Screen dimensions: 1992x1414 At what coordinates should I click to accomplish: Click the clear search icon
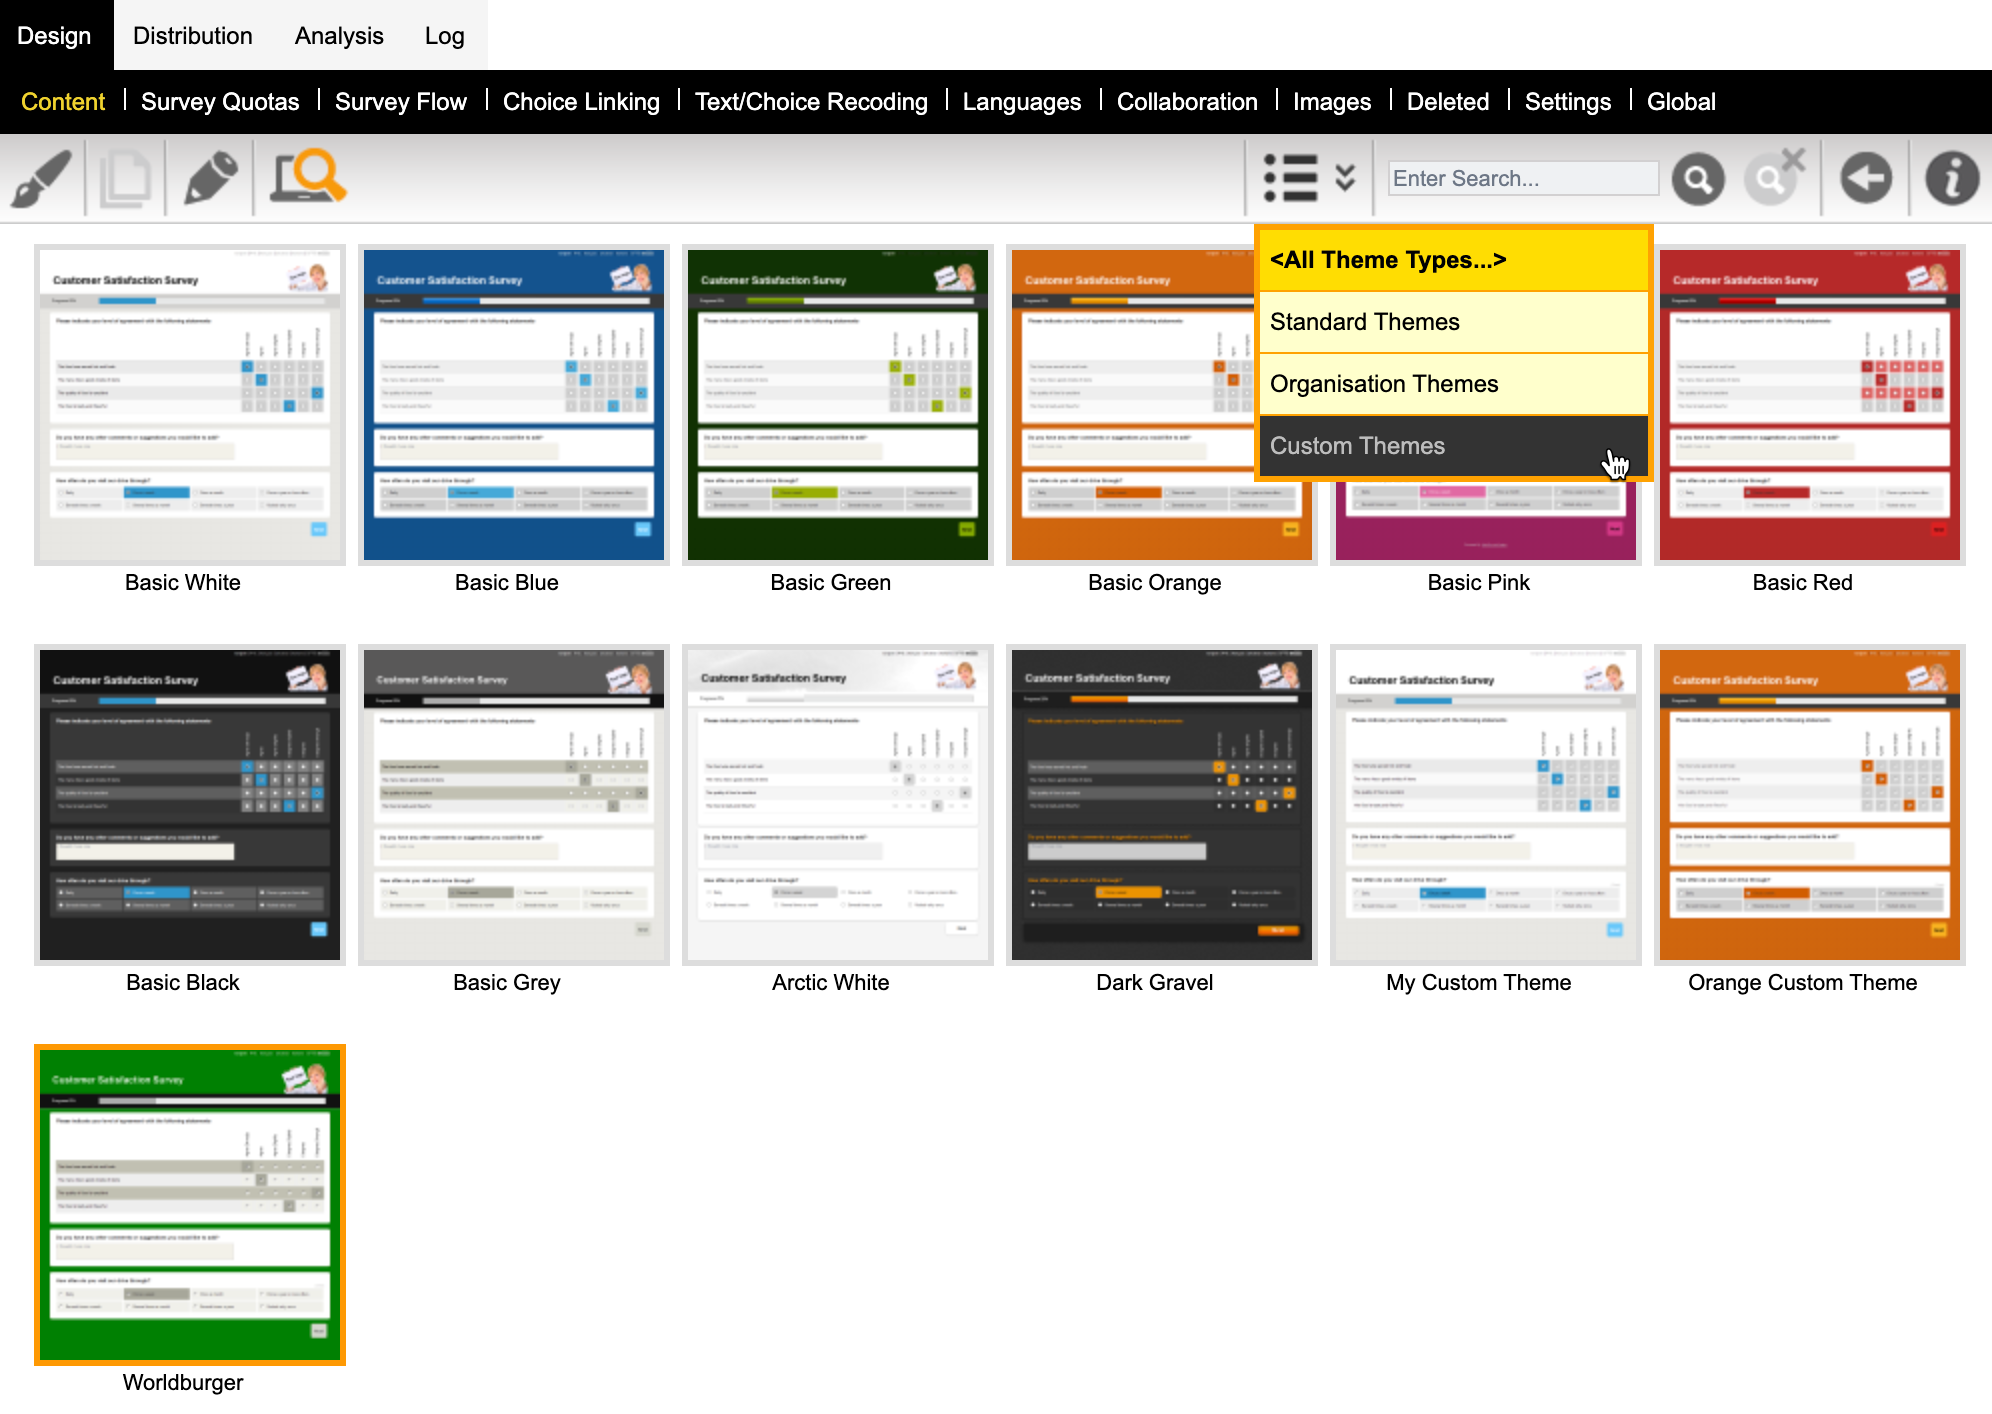click(1770, 178)
